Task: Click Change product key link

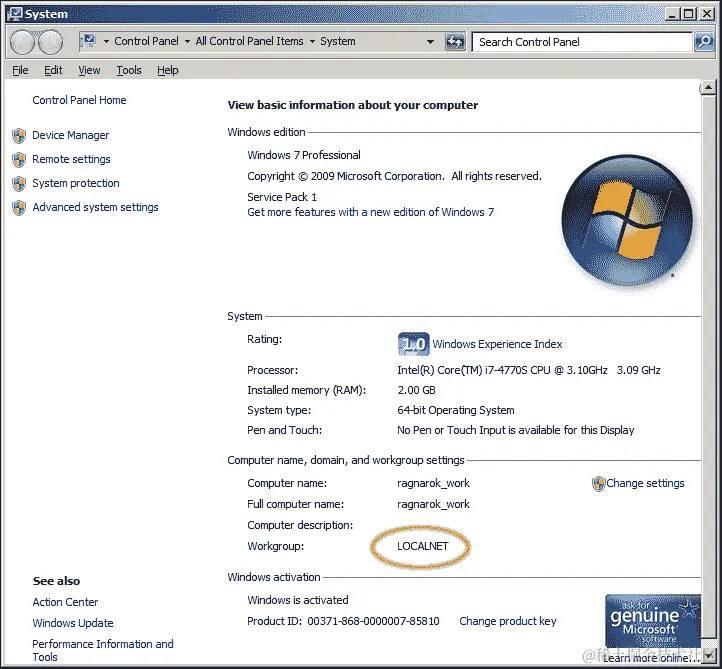Action: point(507,621)
